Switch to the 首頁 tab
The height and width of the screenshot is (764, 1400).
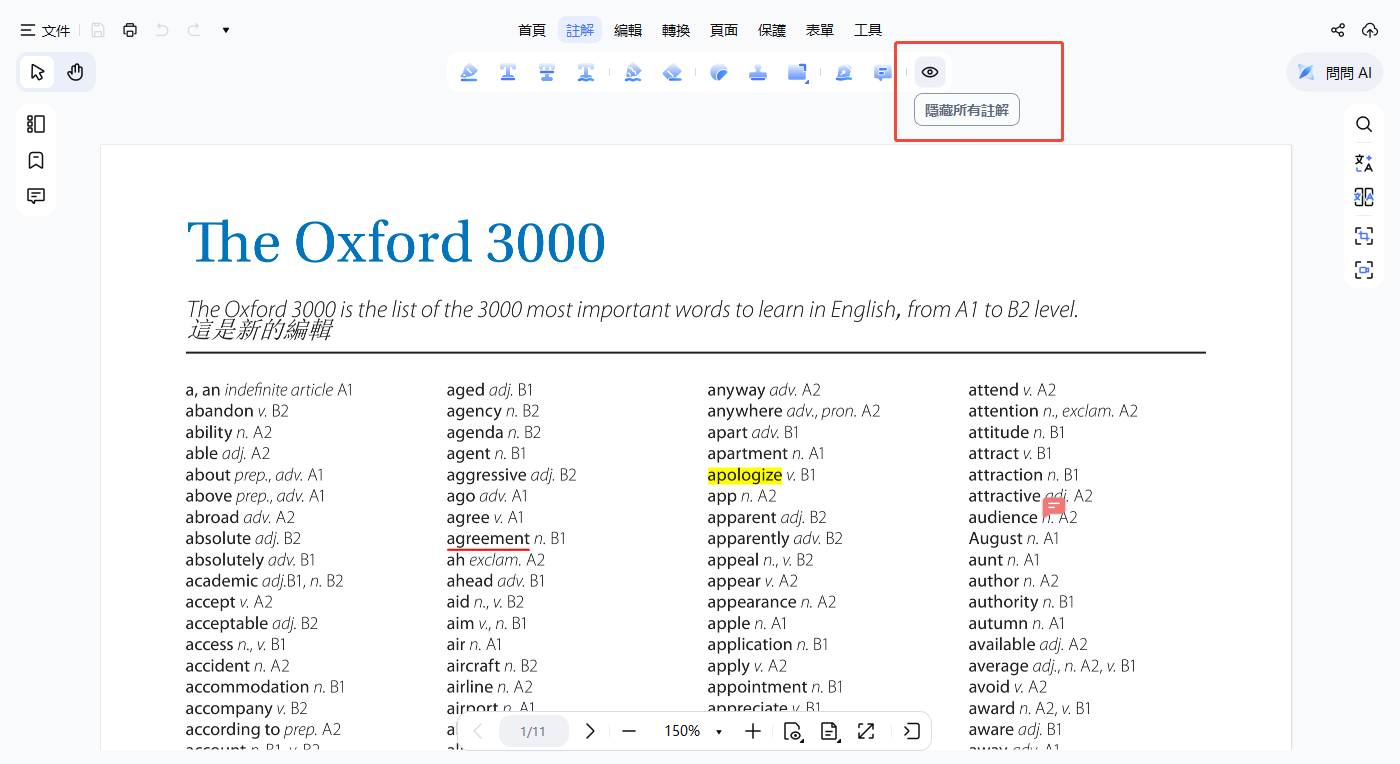pyautogui.click(x=532, y=30)
